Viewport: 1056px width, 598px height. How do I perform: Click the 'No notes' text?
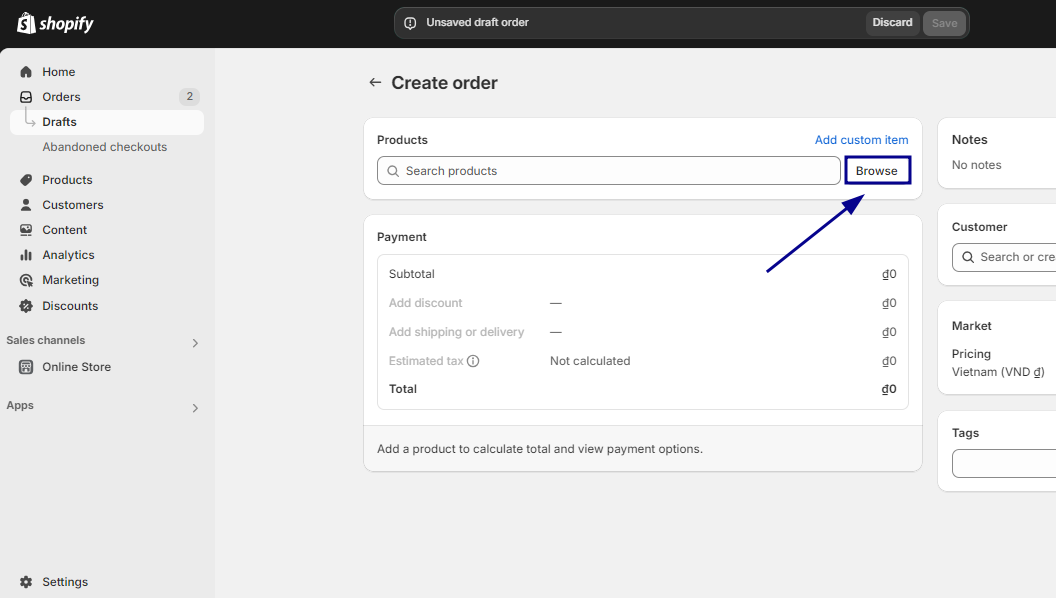point(977,165)
